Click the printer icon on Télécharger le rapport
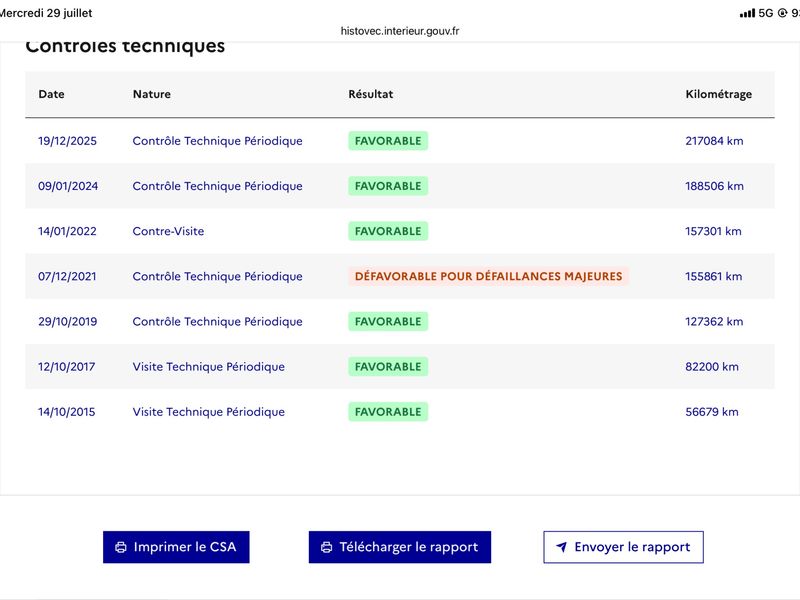The image size is (800, 600). point(327,547)
